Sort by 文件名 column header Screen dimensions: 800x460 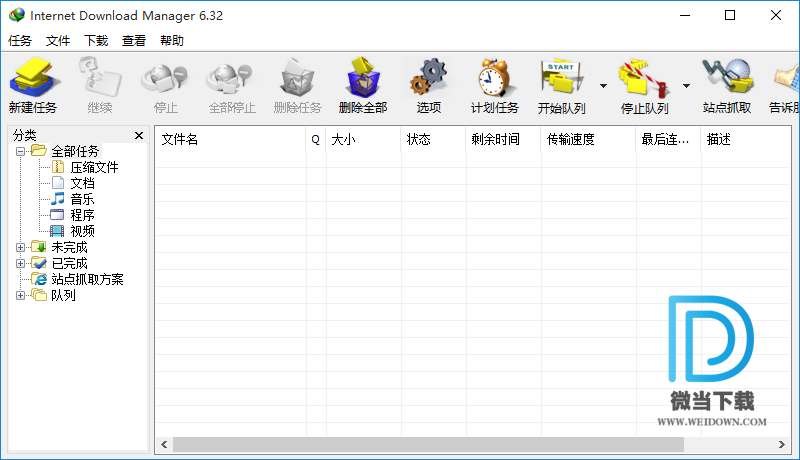tap(230, 139)
